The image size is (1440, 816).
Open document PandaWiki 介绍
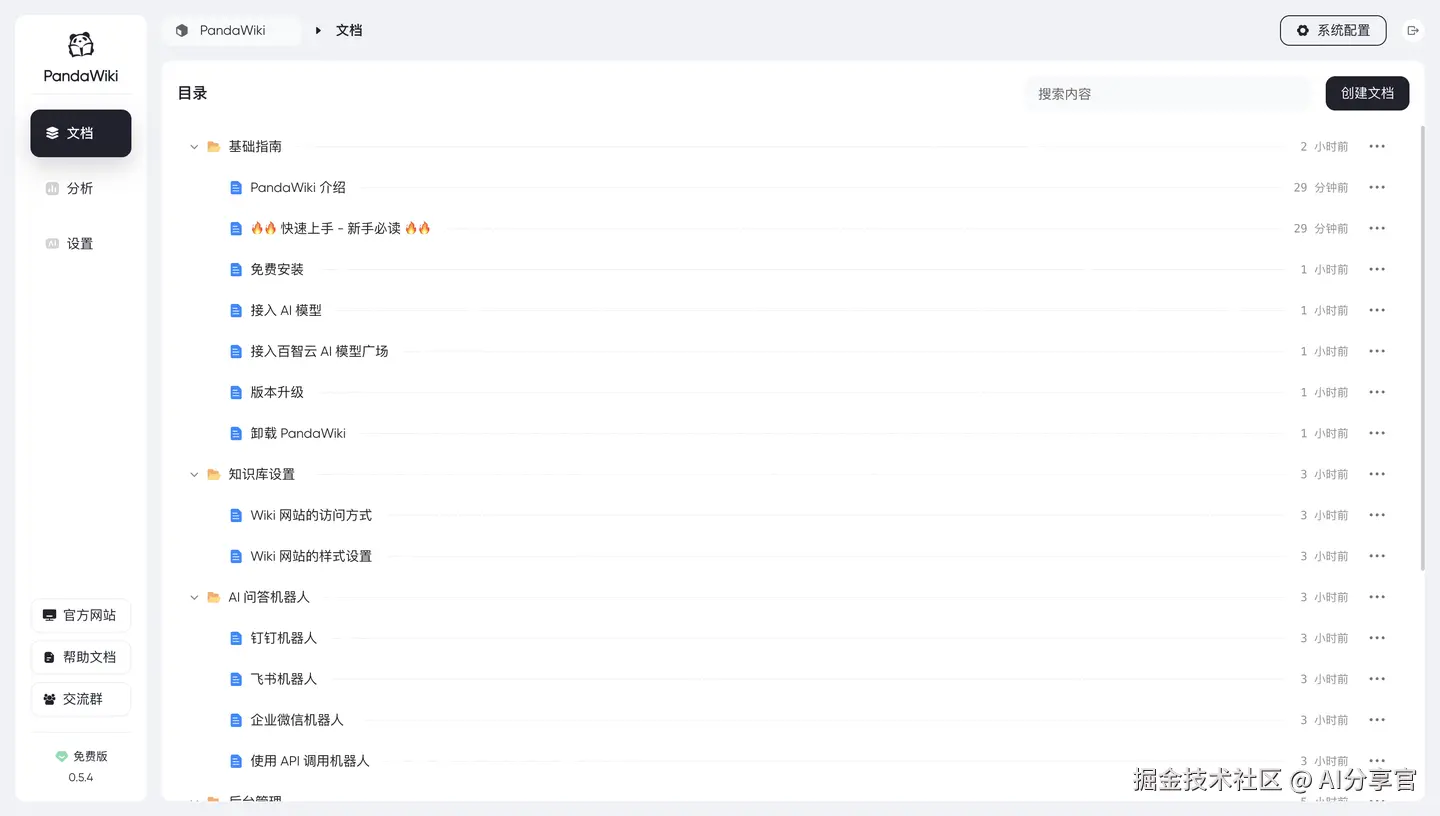tap(298, 188)
